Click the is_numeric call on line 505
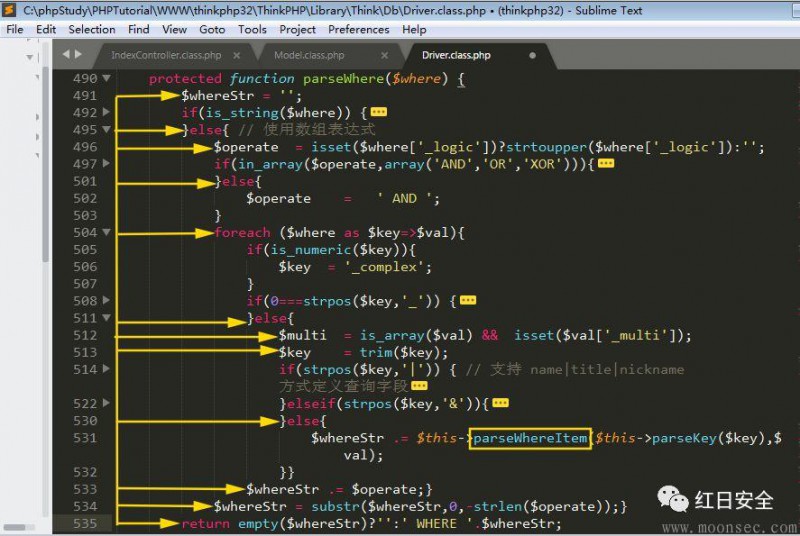800x536 pixels. pyautogui.click(x=311, y=250)
